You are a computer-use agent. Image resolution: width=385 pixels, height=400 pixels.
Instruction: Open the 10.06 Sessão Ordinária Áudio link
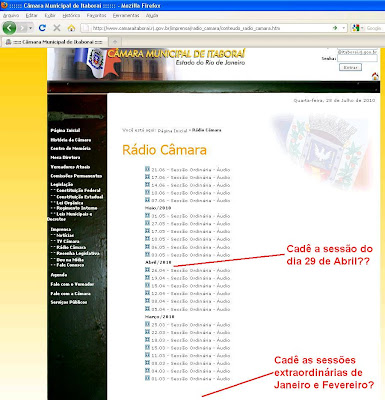click(191, 193)
